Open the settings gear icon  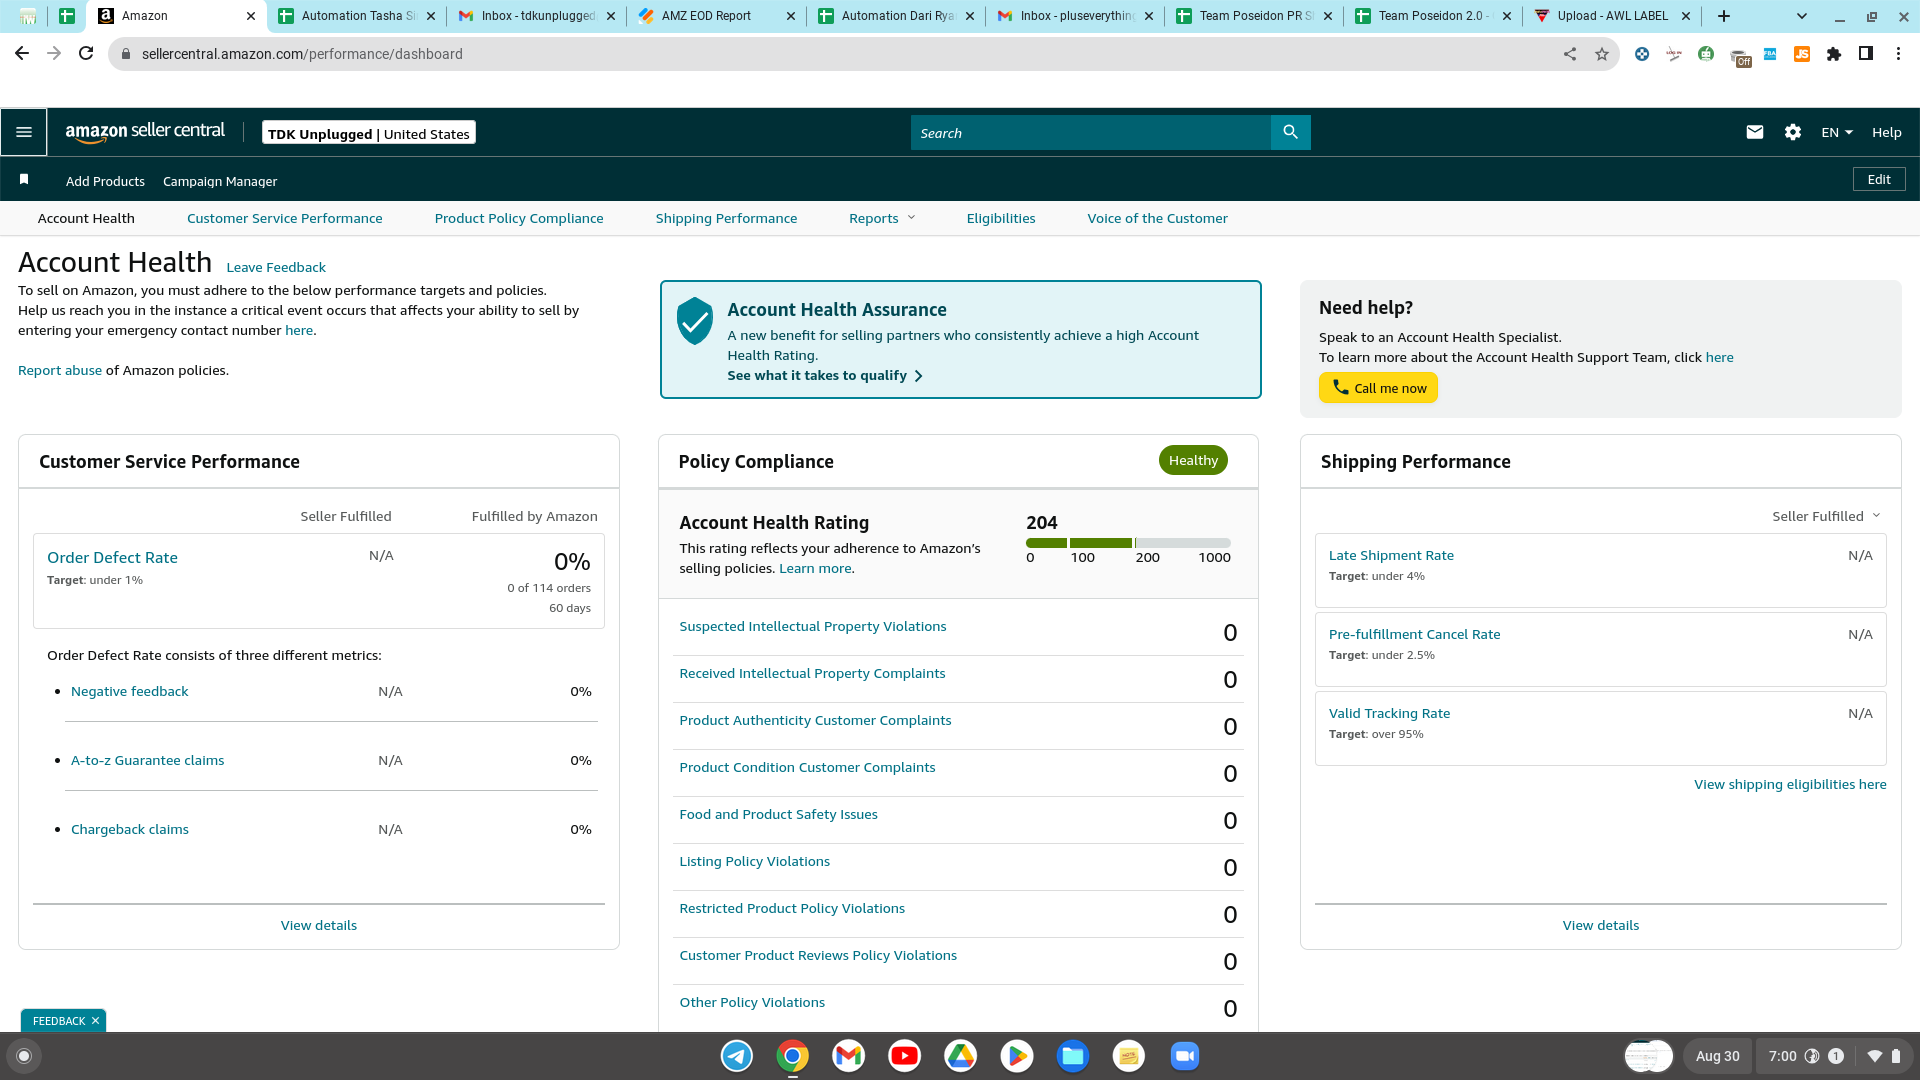1793,132
